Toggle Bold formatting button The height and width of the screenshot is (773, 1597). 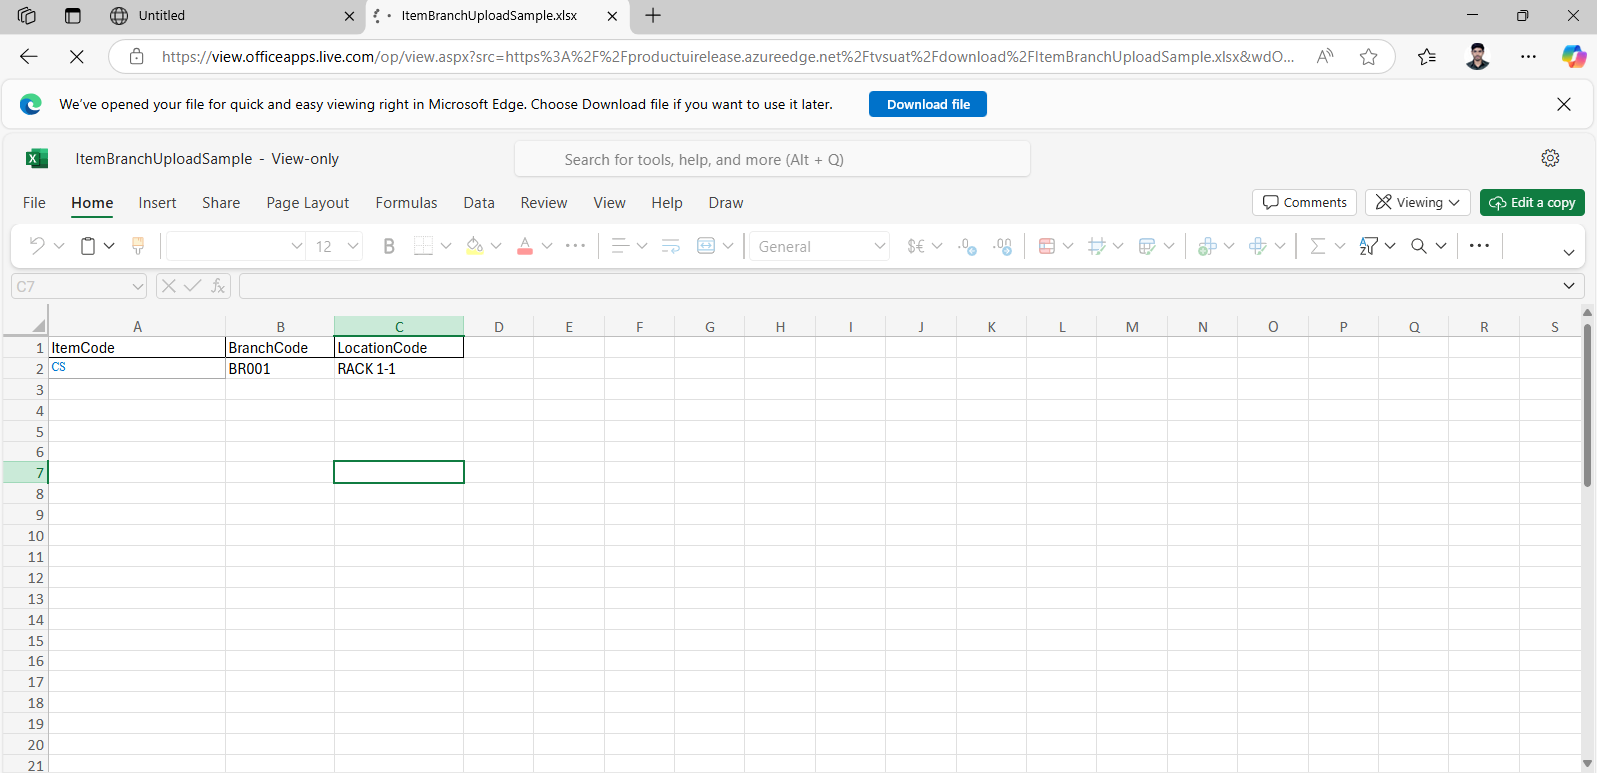pyautogui.click(x=389, y=246)
